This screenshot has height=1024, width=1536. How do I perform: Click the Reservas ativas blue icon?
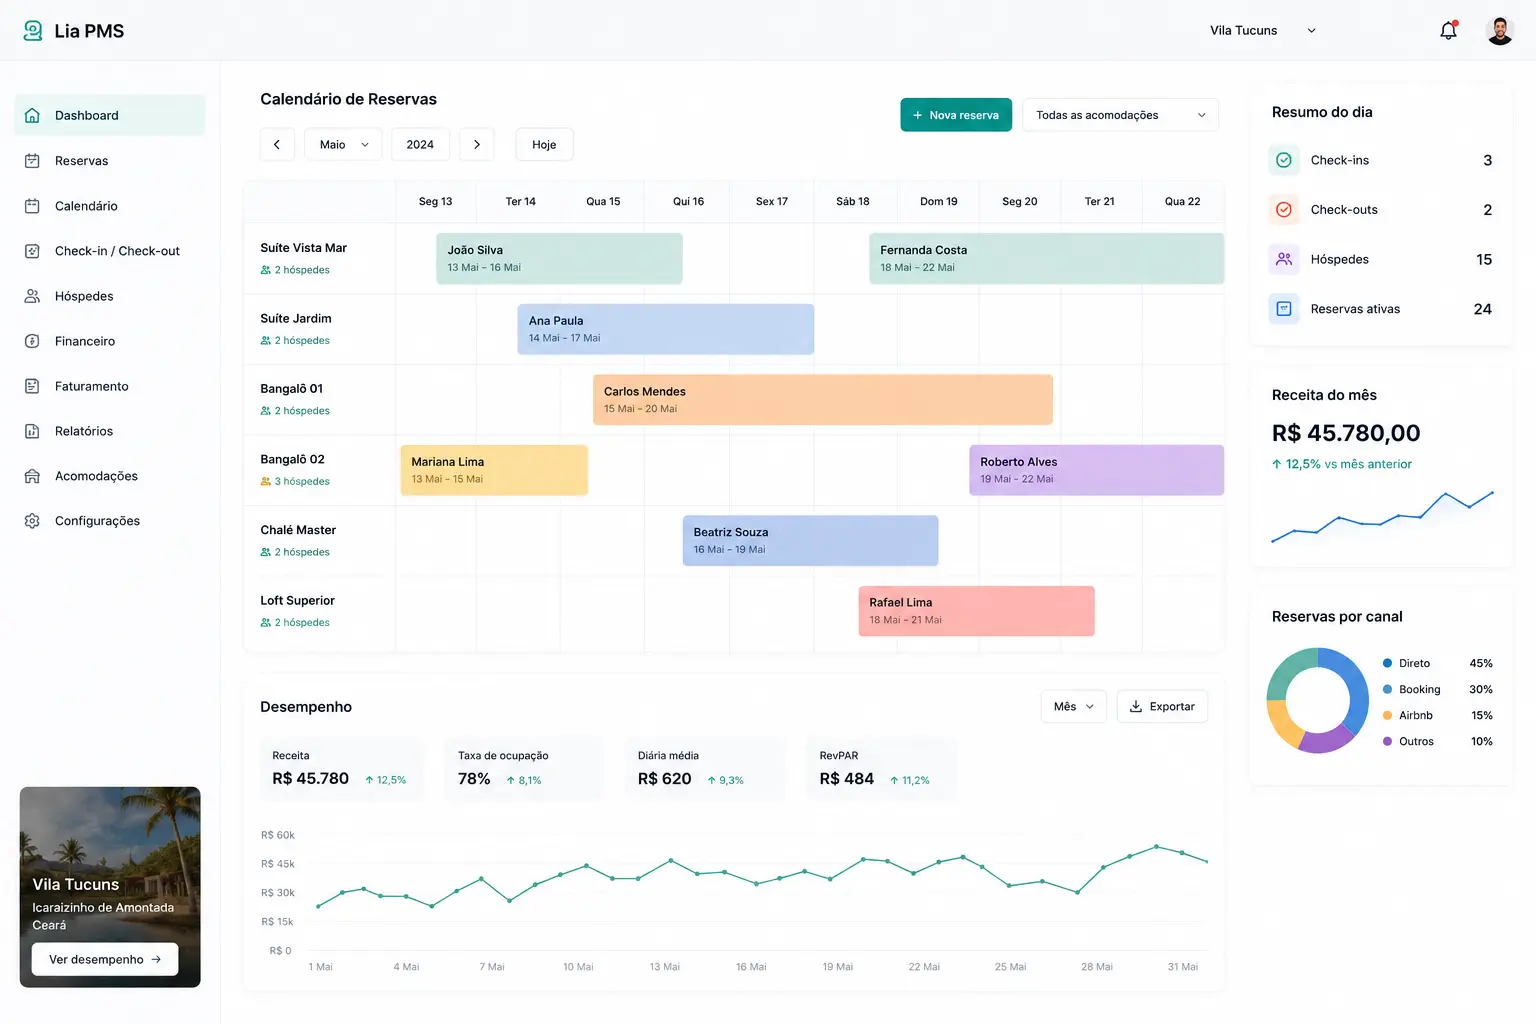pos(1284,309)
